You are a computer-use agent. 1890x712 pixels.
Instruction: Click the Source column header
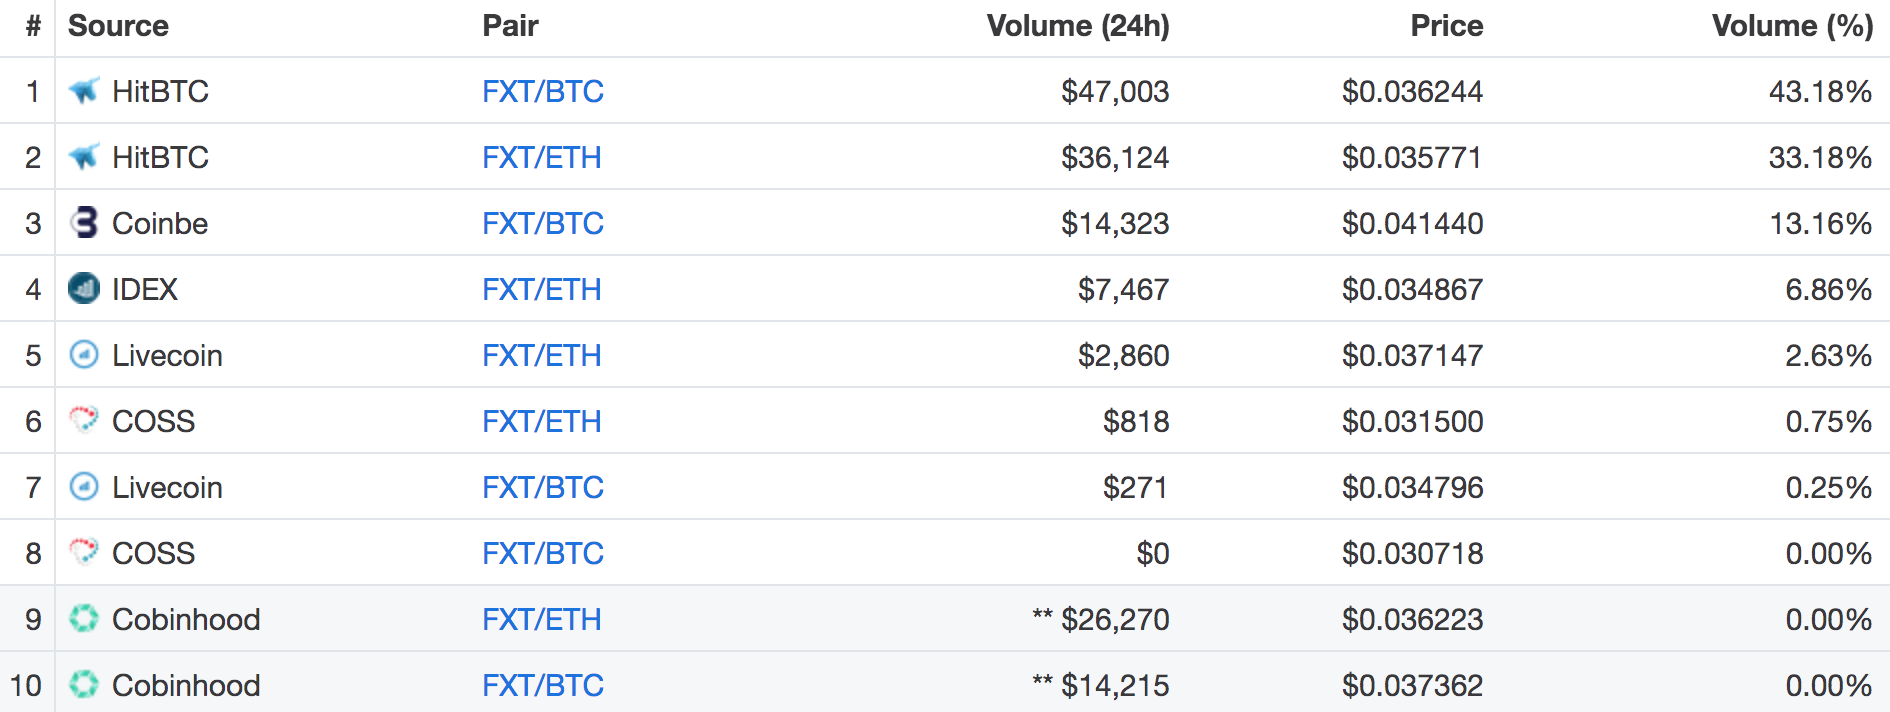pos(118,26)
